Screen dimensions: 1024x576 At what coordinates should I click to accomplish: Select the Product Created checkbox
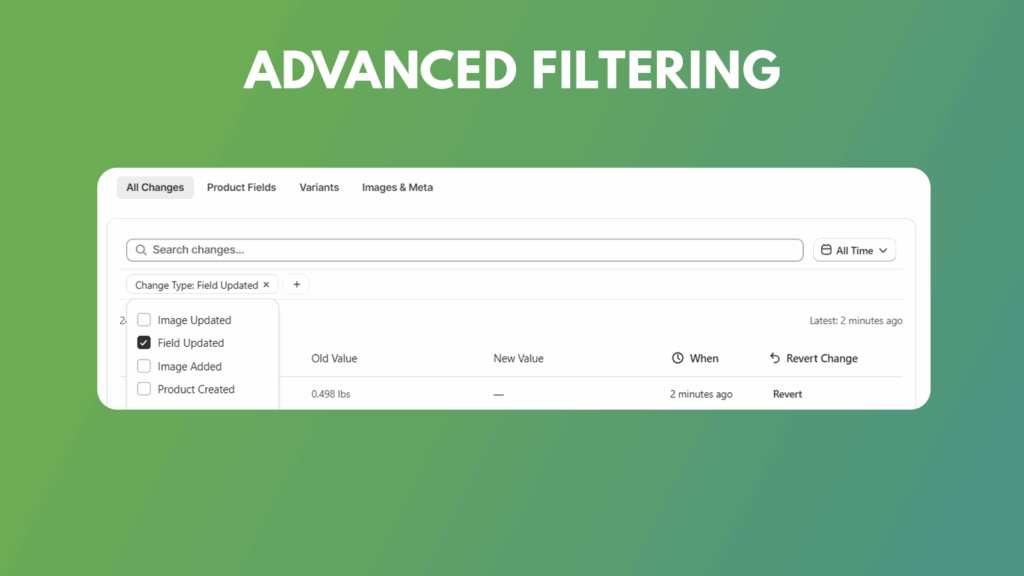[x=144, y=389]
